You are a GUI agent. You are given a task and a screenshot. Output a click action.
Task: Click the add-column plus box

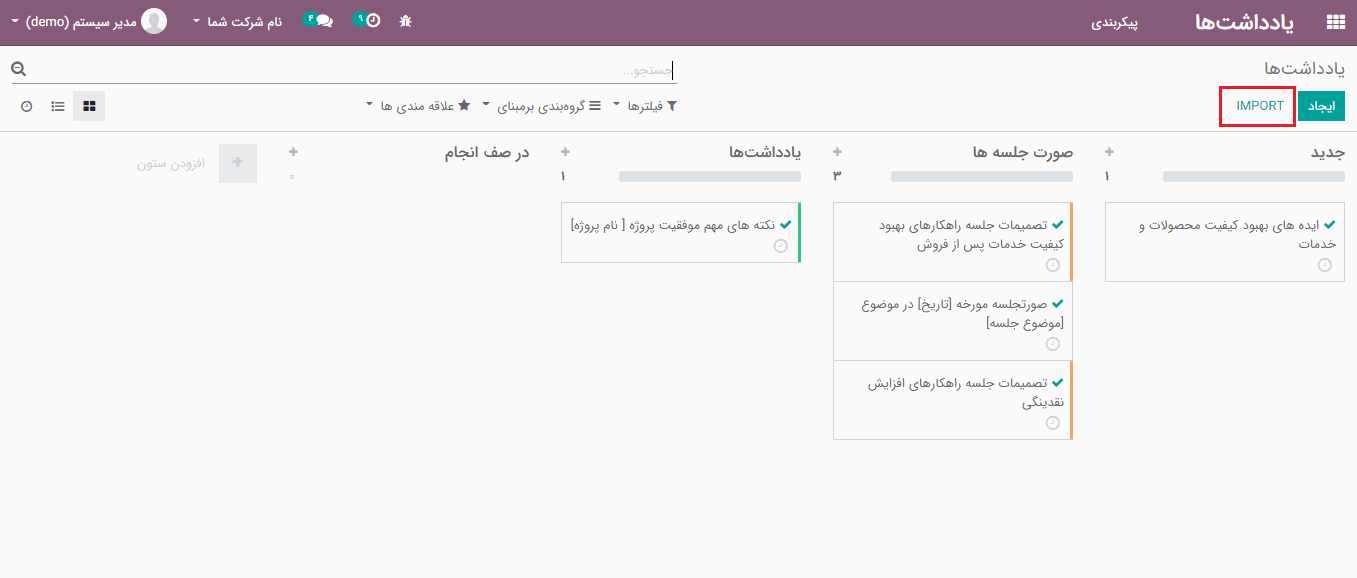(238, 162)
